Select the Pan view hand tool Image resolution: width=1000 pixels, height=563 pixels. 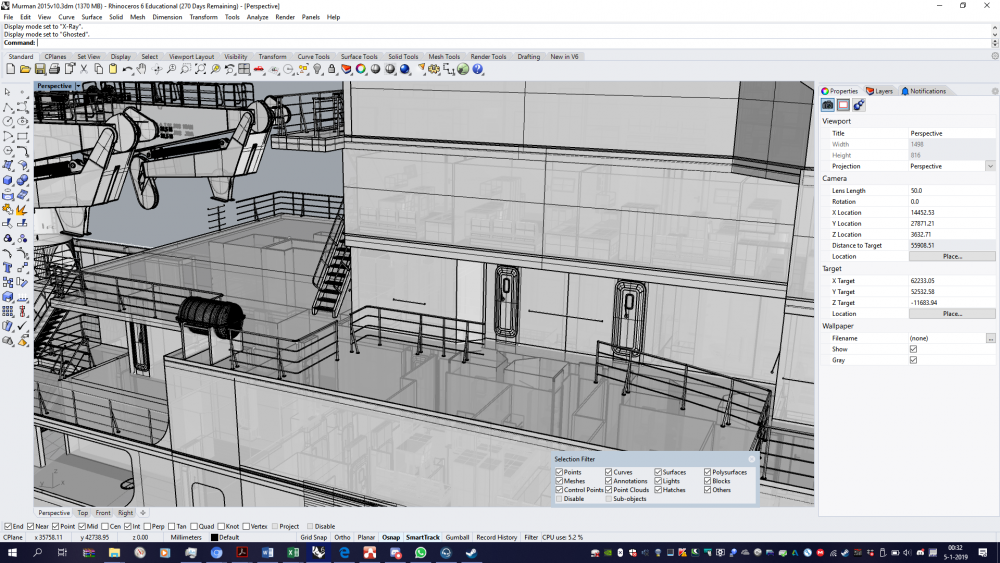pyautogui.click(x=142, y=70)
